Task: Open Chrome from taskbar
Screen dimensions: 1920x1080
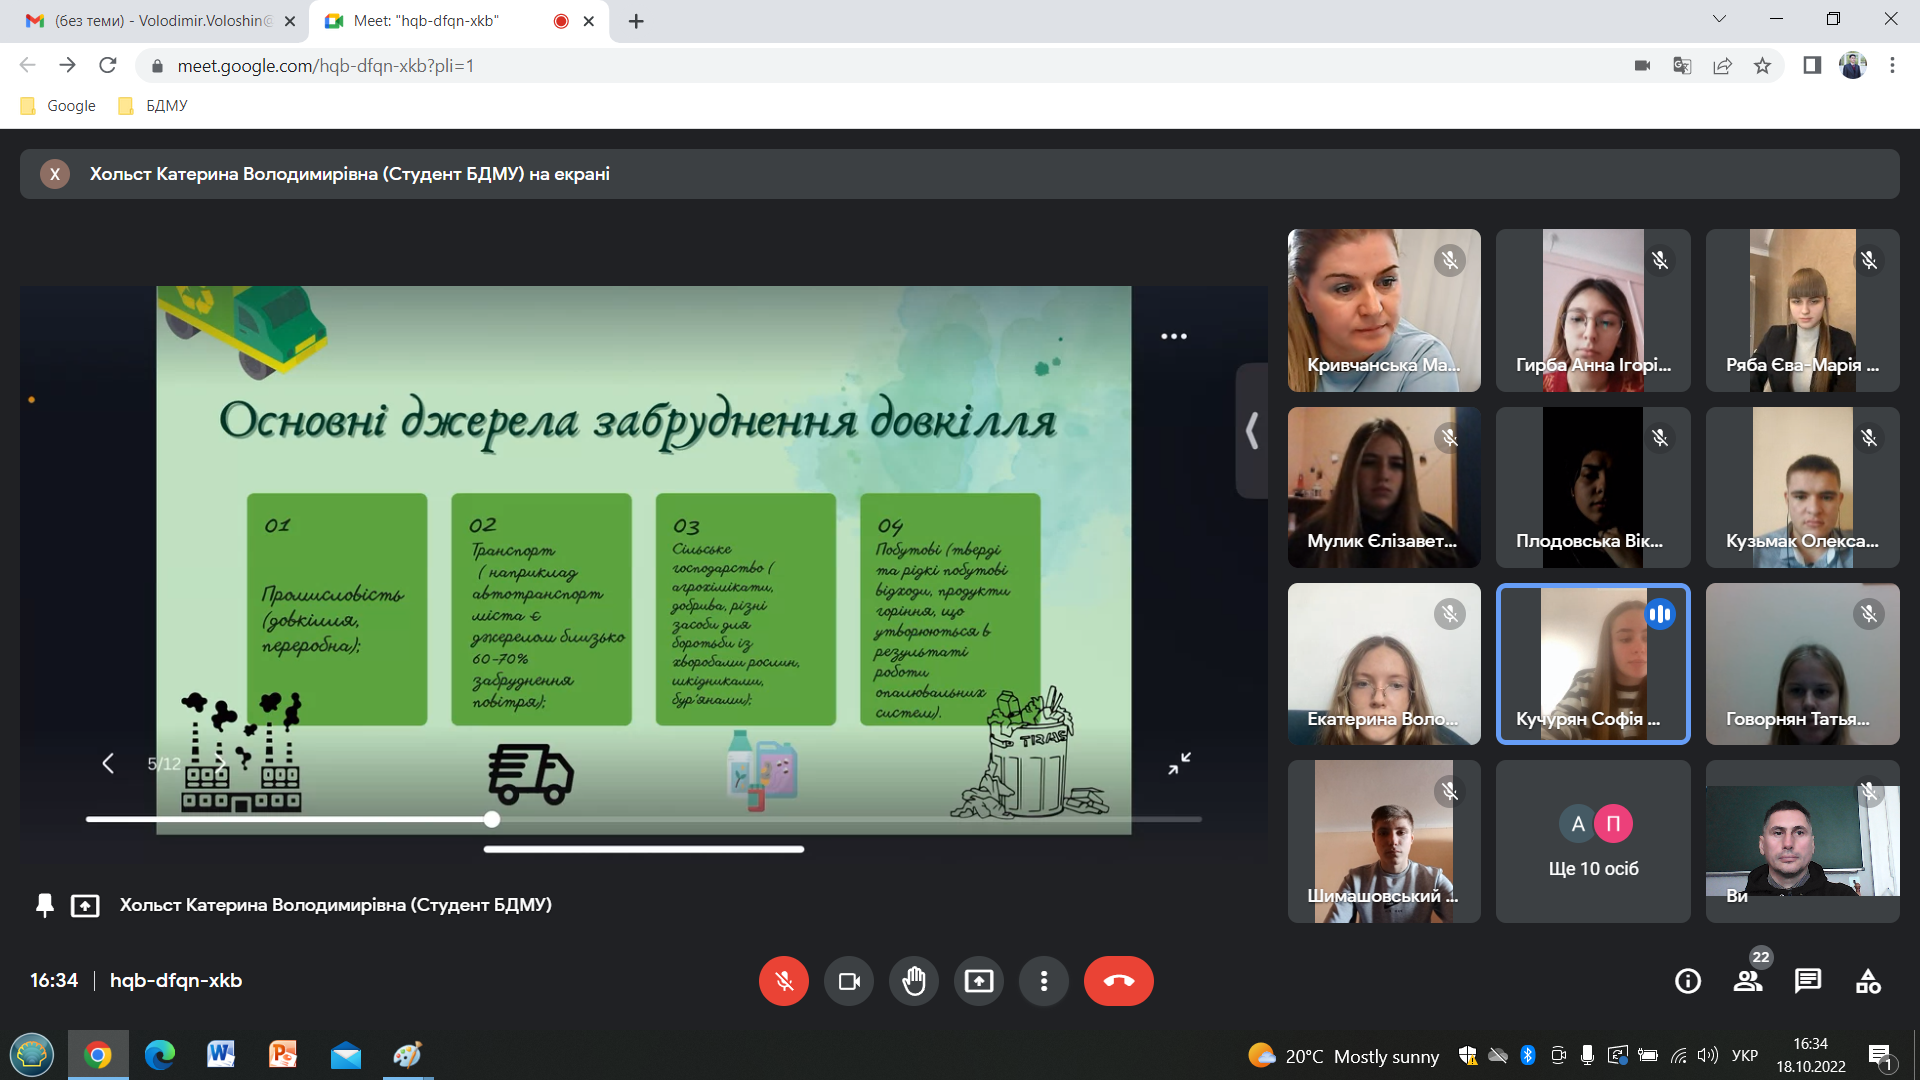Action: (x=98, y=1055)
